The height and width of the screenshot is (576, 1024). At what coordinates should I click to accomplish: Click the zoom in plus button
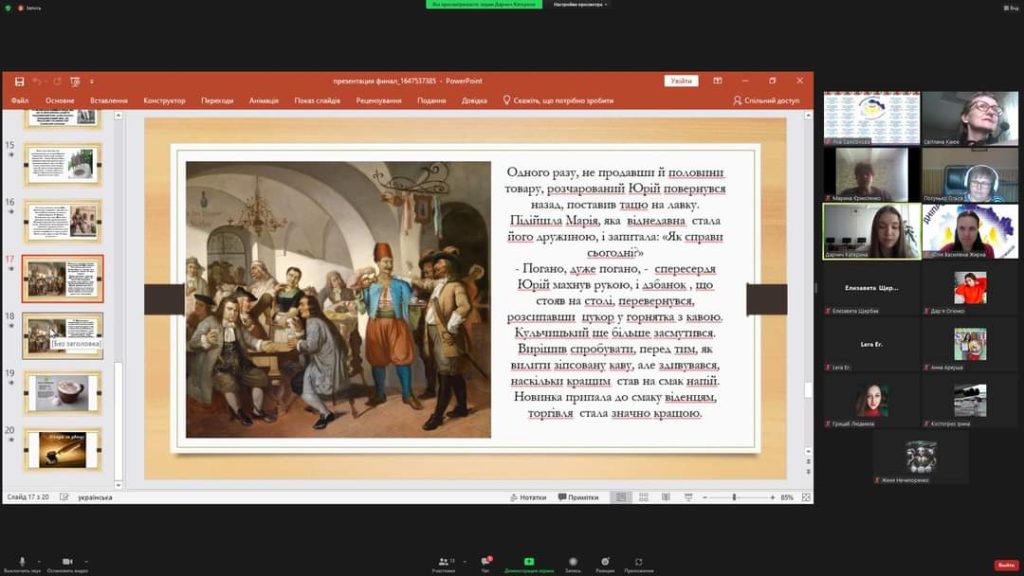(773, 498)
